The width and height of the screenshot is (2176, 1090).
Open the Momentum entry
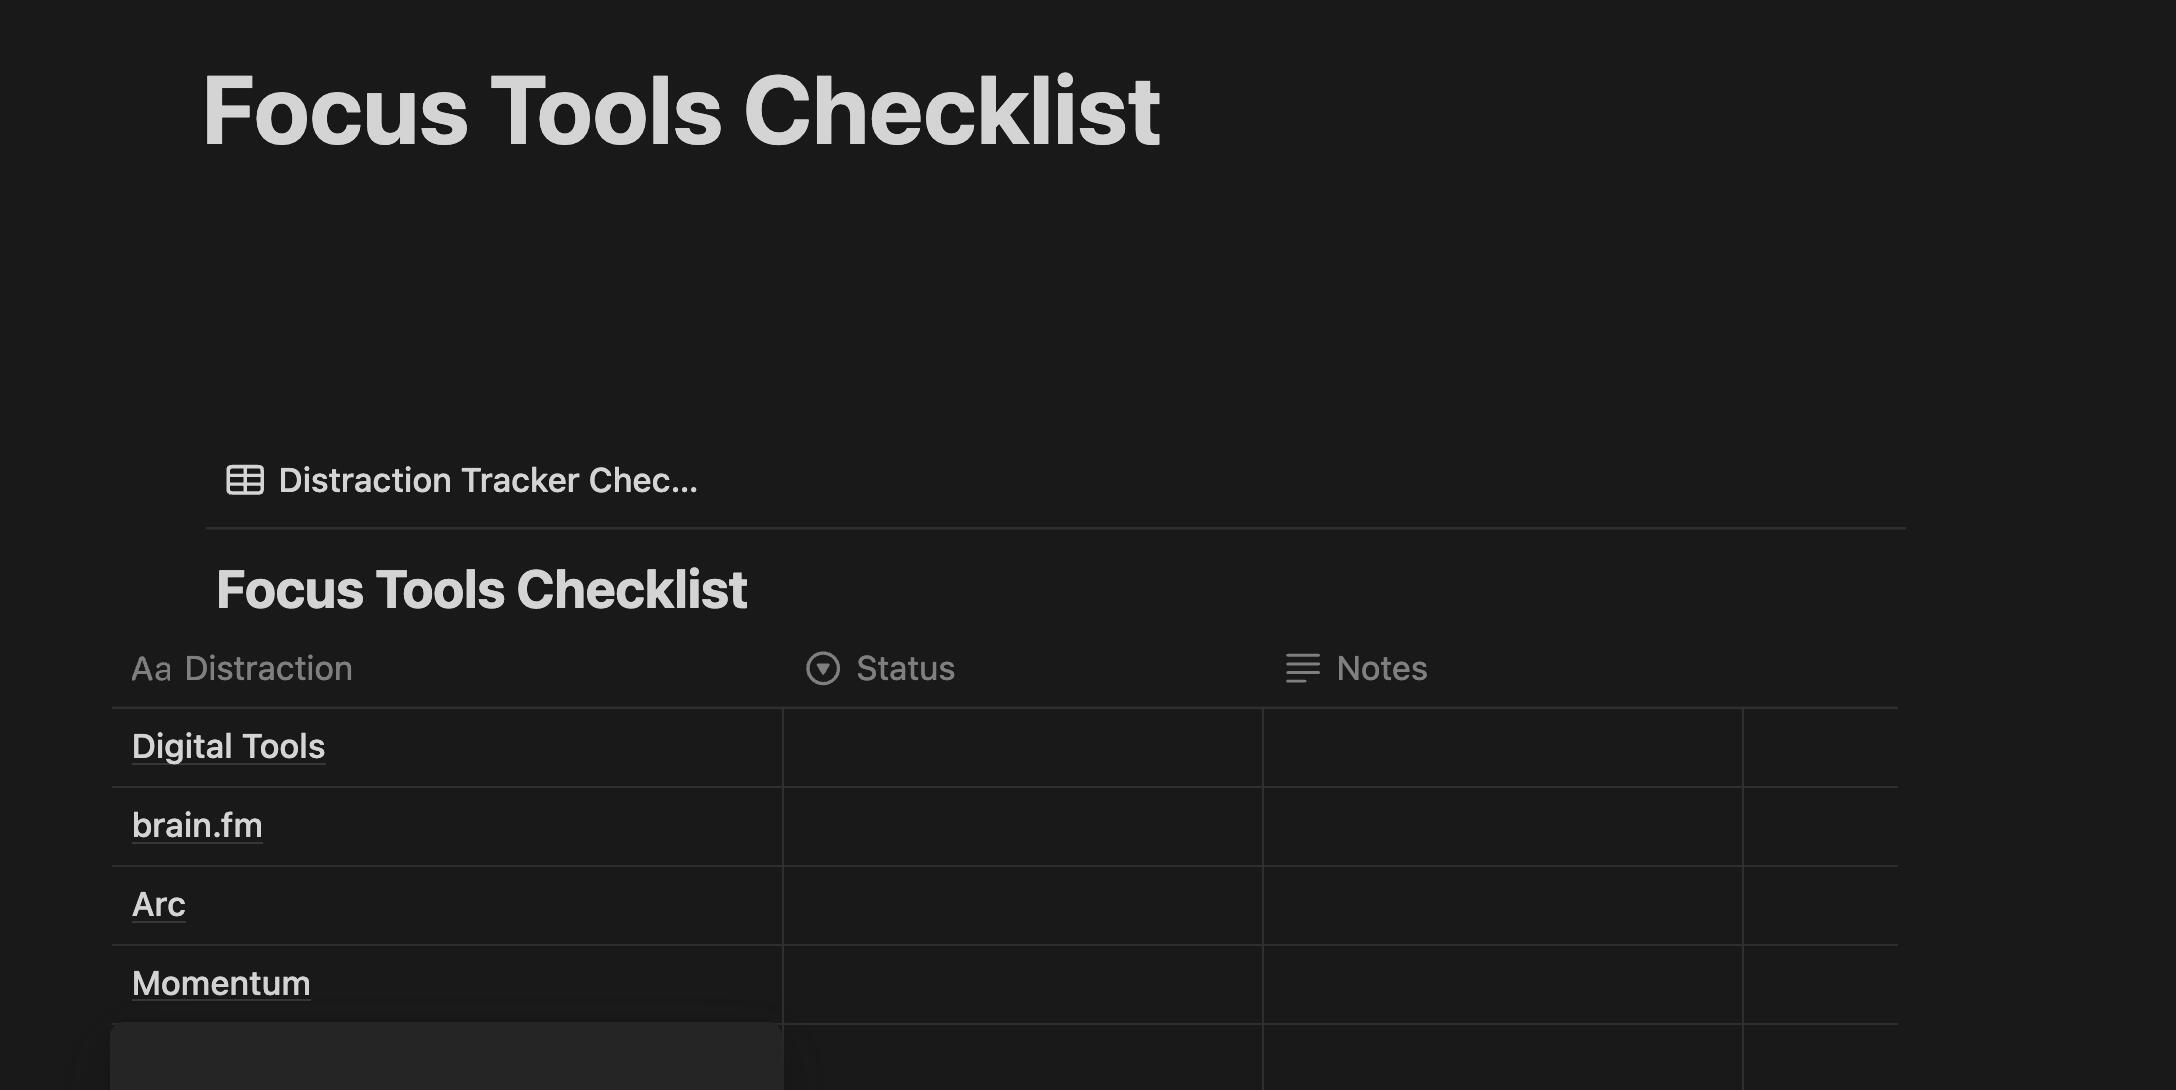tap(221, 984)
